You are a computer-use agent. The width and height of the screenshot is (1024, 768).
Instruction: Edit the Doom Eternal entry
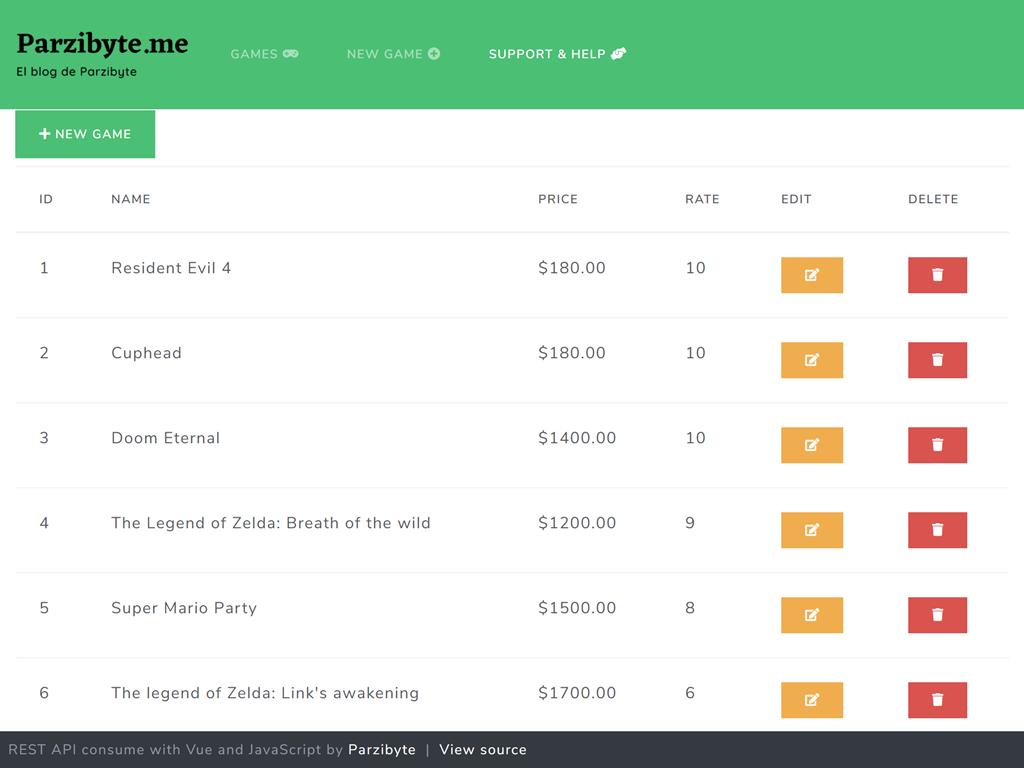click(811, 445)
